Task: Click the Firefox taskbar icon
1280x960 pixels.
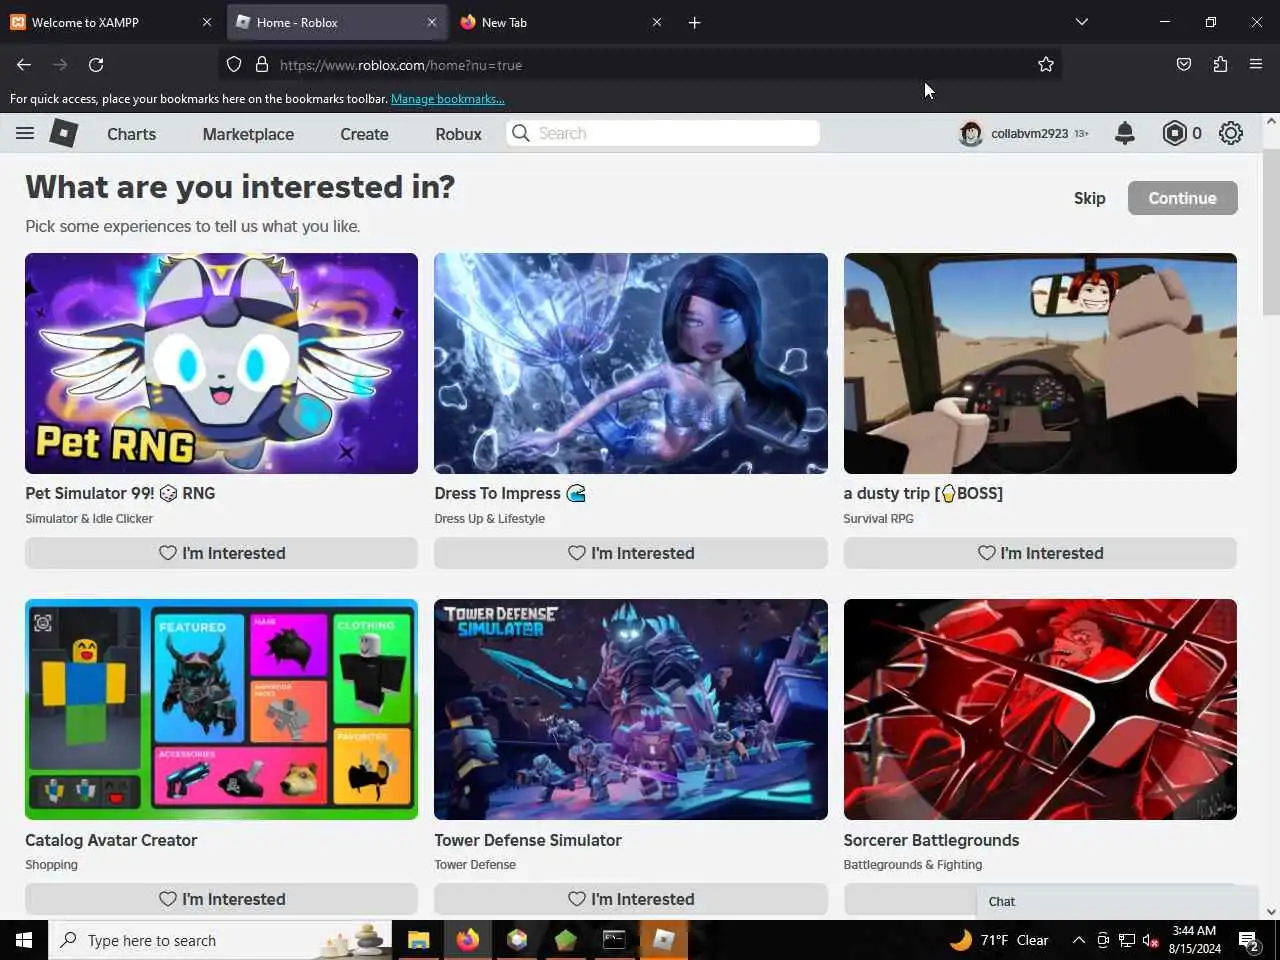Action: point(467,940)
